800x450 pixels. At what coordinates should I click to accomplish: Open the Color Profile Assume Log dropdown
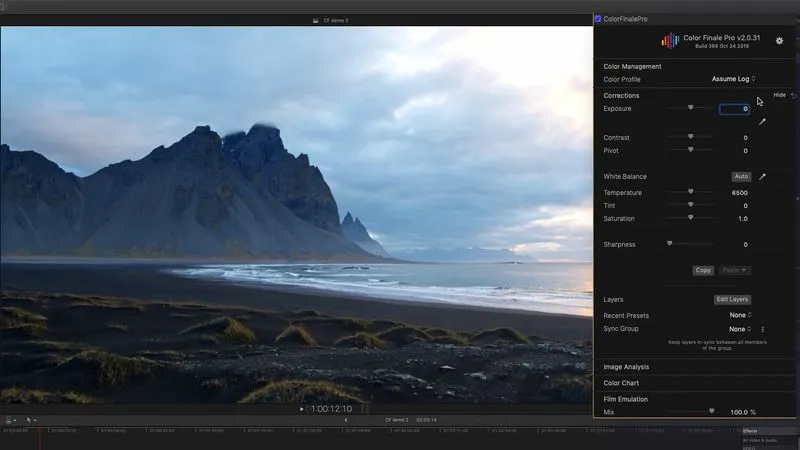coord(733,79)
